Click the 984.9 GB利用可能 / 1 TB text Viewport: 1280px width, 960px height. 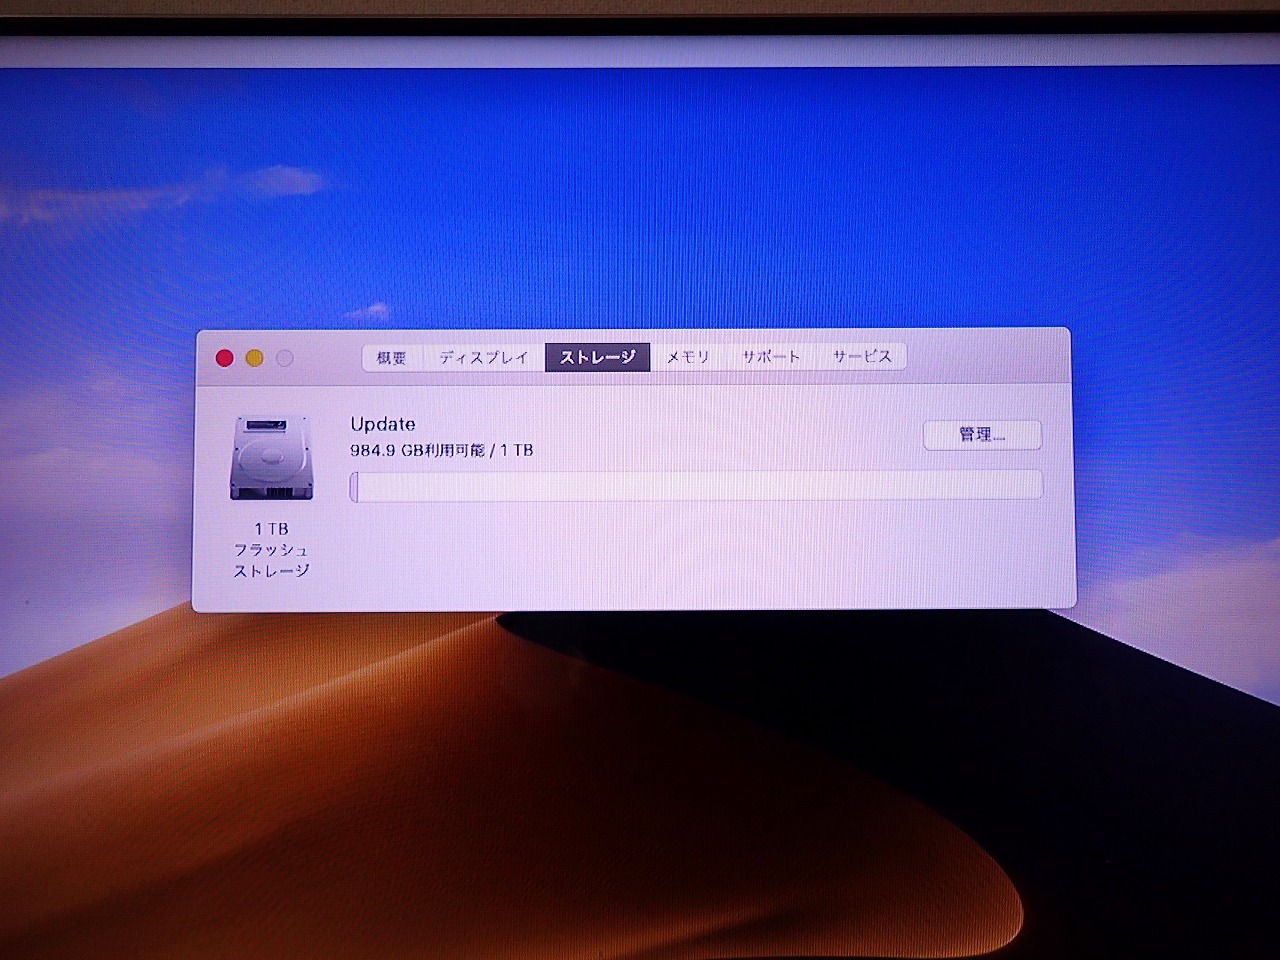point(442,451)
